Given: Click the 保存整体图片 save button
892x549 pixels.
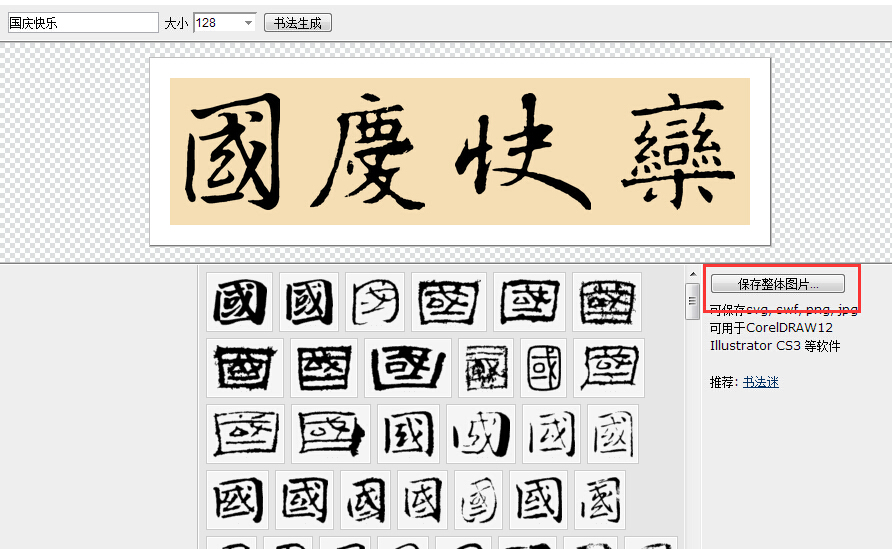Looking at the screenshot, I should pyautogui.click(x=777, y=284).
